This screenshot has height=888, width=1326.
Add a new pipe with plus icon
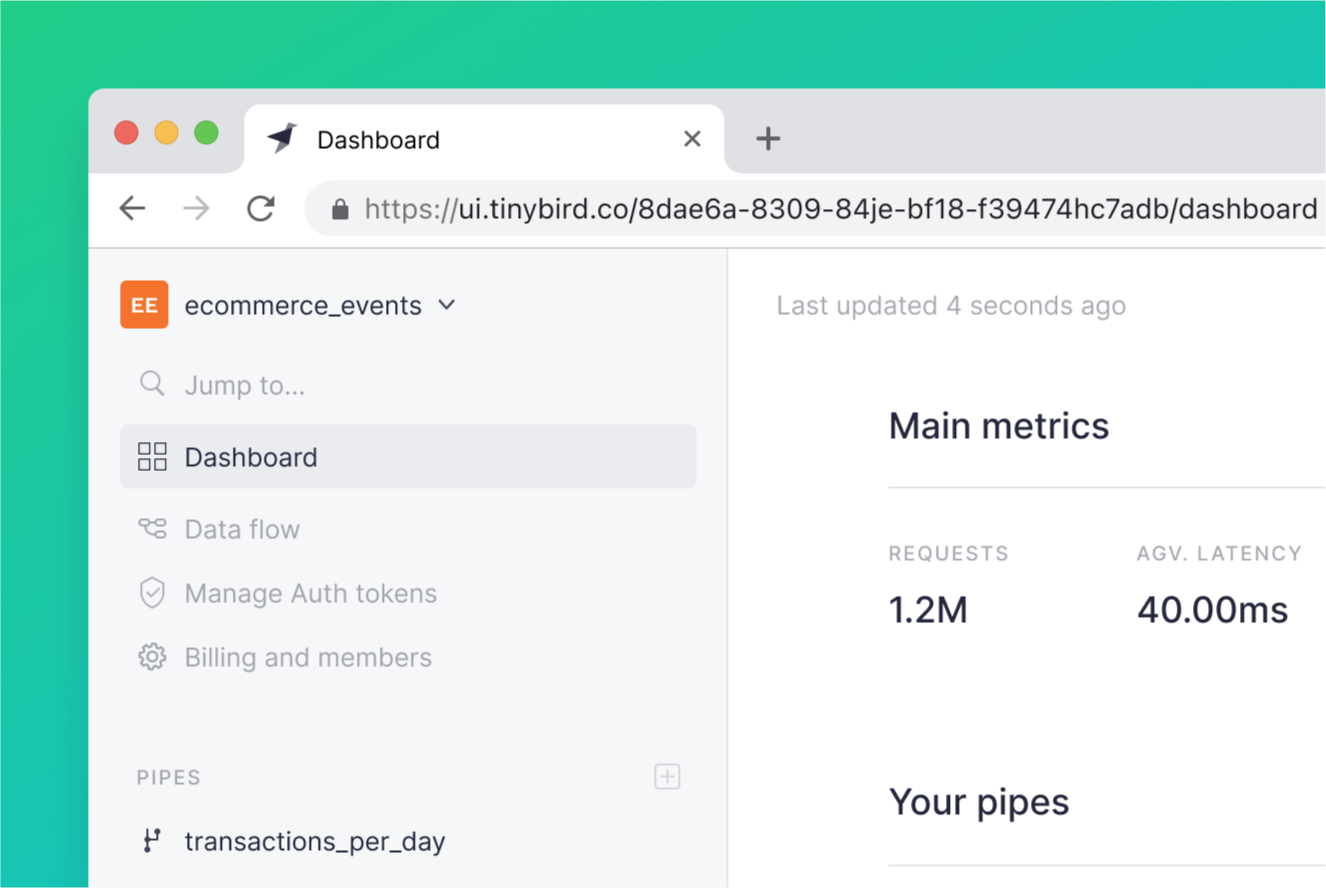(667, 777)
